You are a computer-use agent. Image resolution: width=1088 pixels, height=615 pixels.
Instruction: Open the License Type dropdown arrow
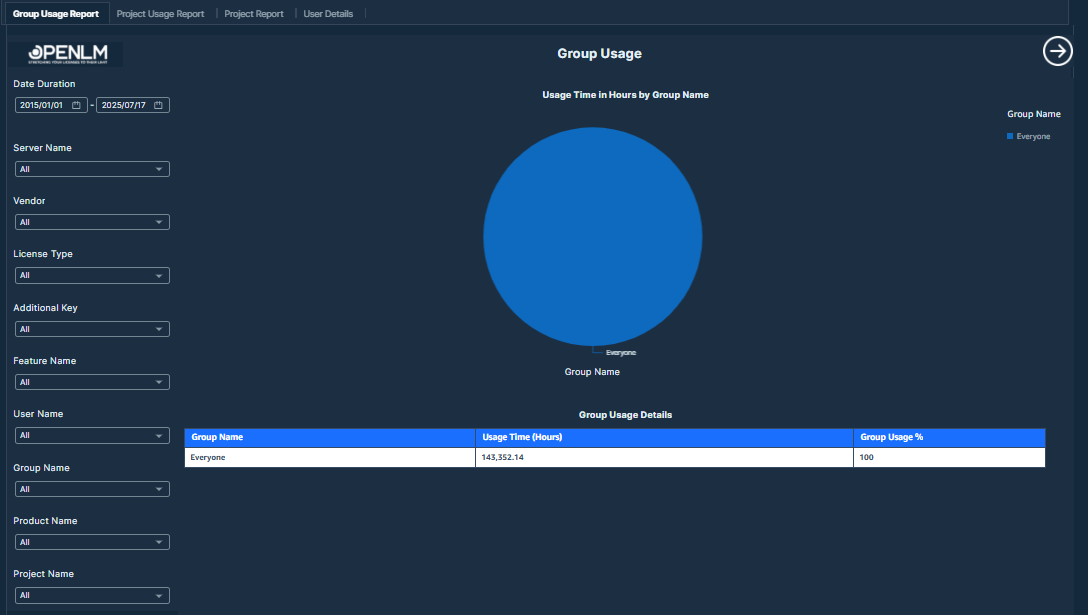click(x=160, y=275)
